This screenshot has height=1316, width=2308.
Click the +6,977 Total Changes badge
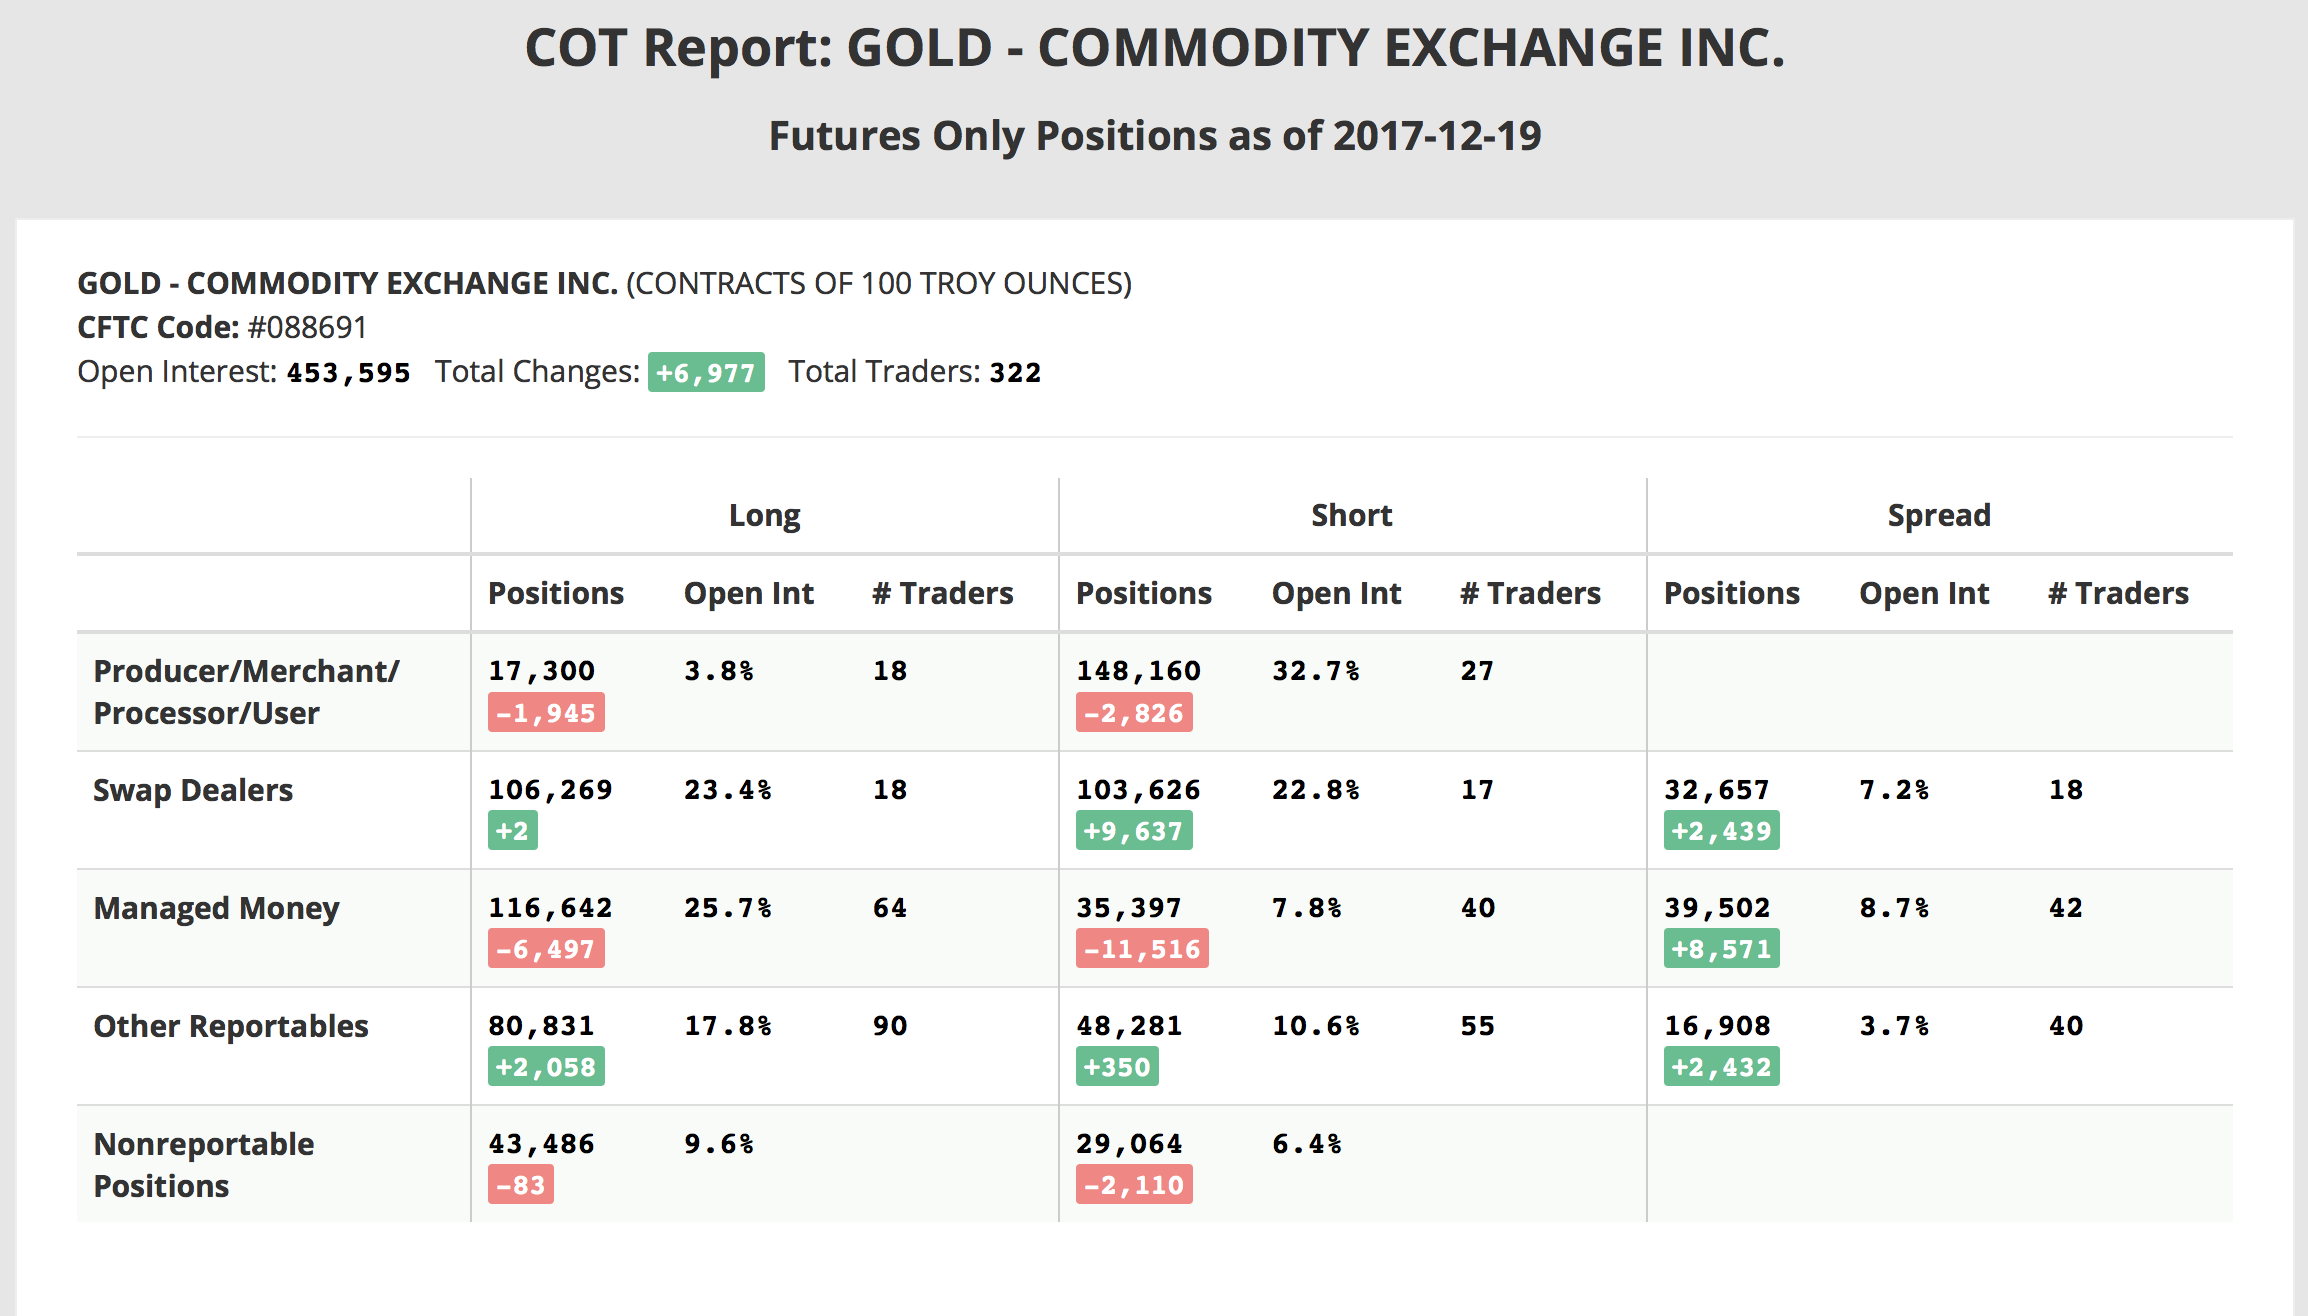tap(706, 373)
